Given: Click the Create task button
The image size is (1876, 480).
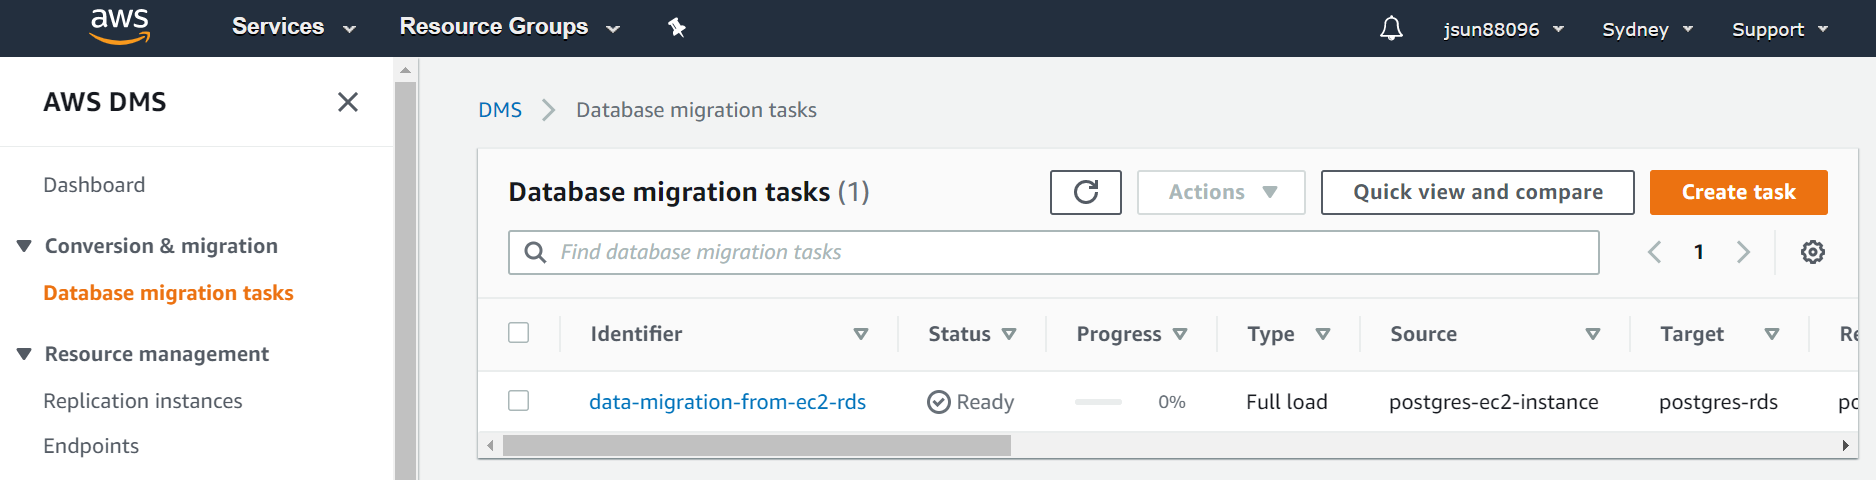Looking at the screenshot, I should [1738, 192].
